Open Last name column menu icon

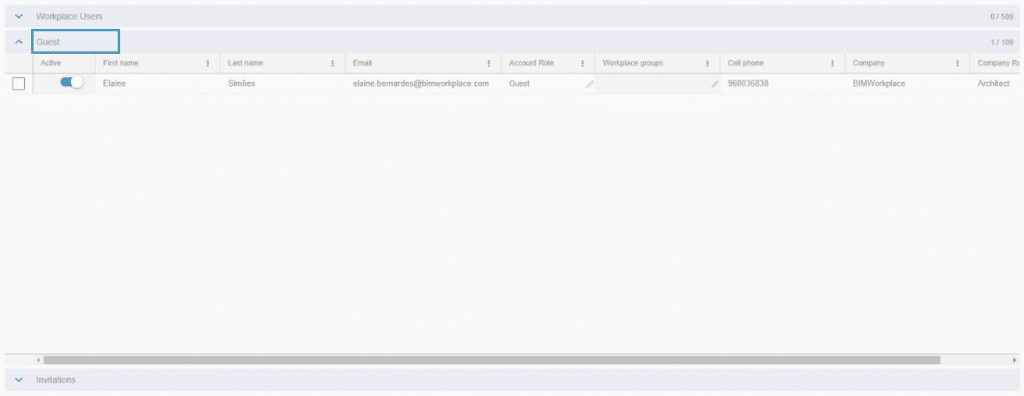(x=332, y=63)
